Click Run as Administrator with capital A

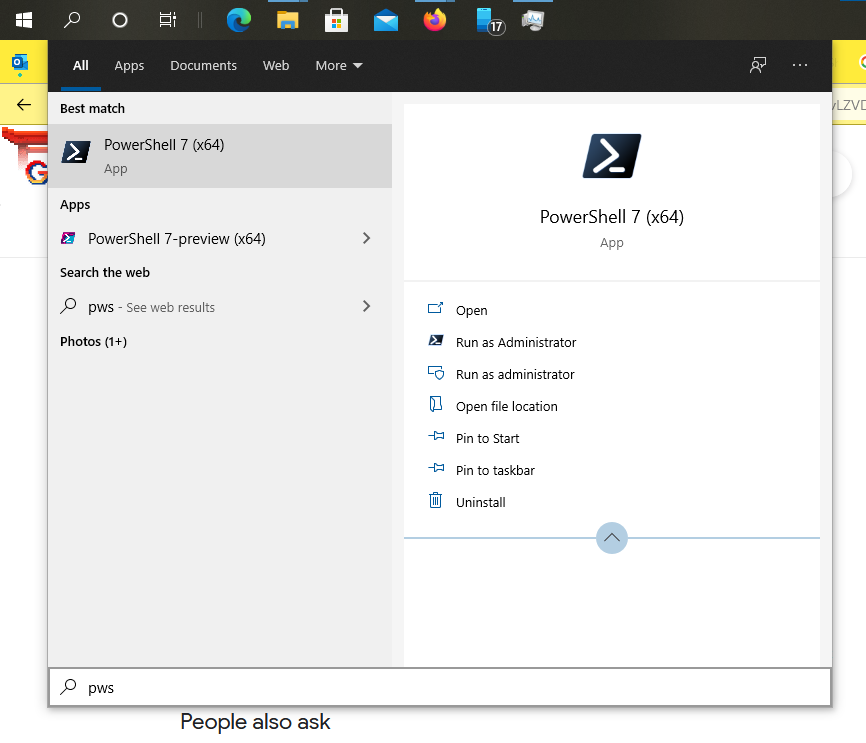click(516, 342)
